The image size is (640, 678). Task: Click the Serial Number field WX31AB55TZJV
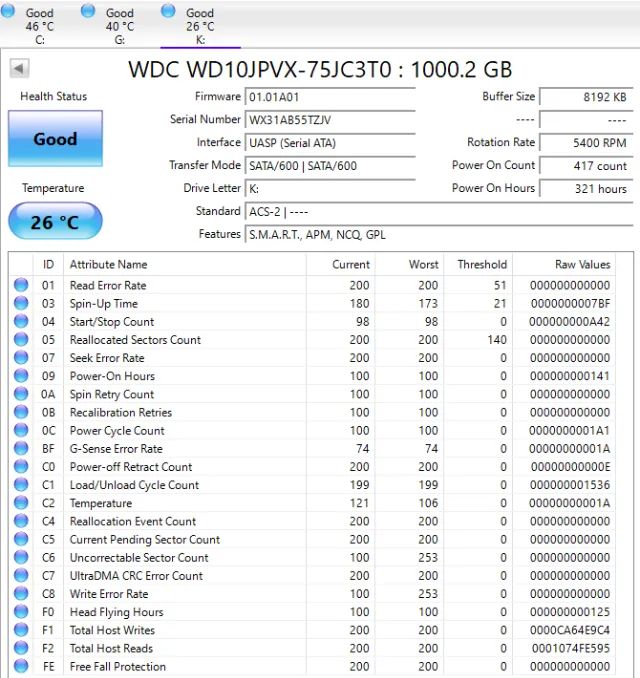330,120
